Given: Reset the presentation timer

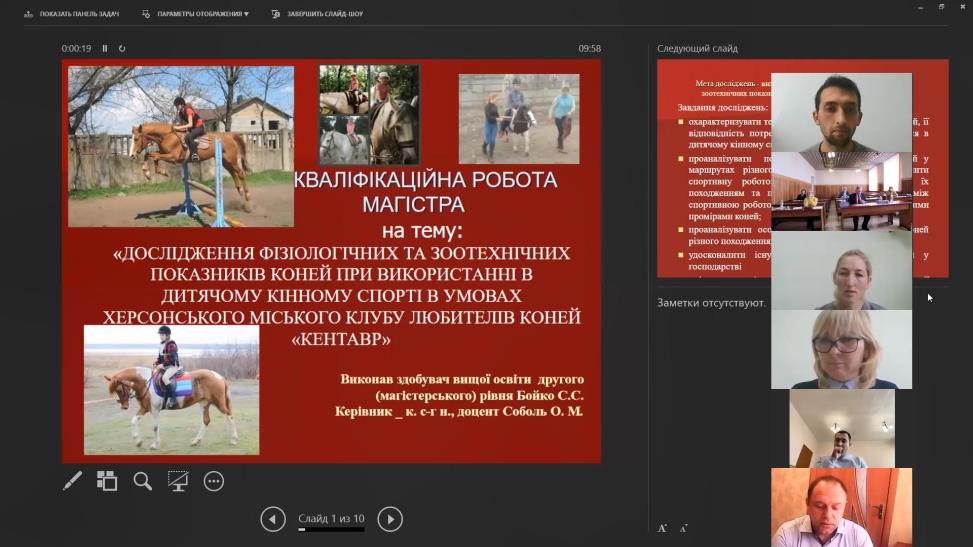Looking at the screenshot, I should click(x=122, y=48).
